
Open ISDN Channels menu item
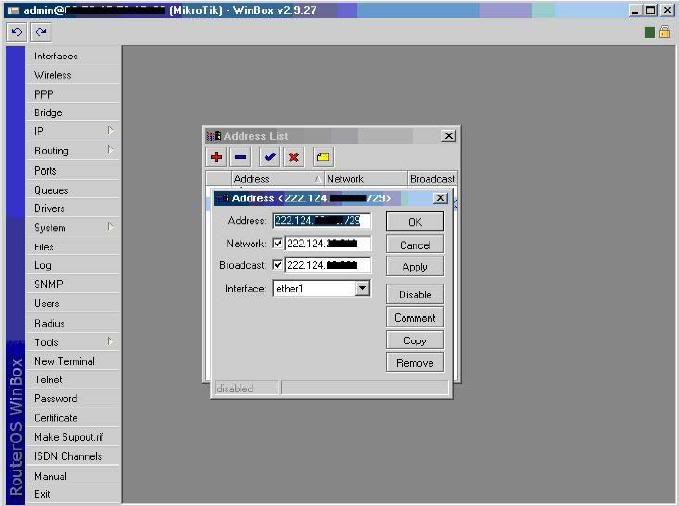(73, 456)
